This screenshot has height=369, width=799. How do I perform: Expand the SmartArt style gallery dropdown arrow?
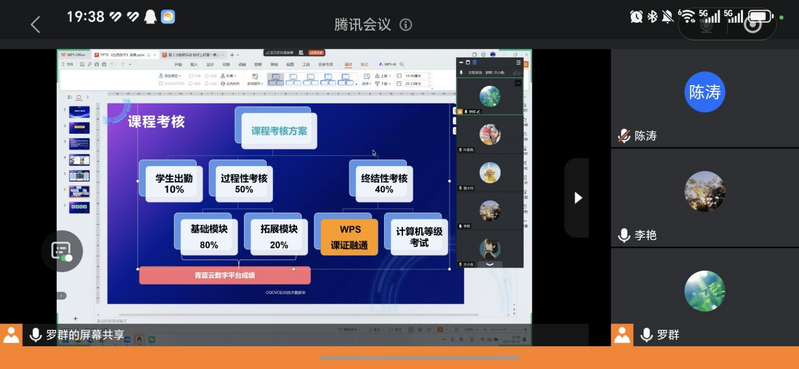[x=358, y=83]
